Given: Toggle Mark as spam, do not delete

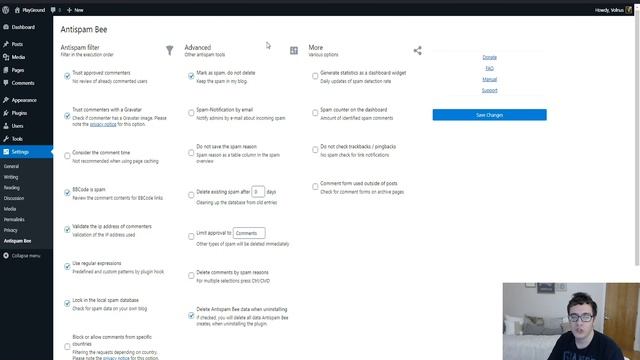Looking at the screenshot, I should tap(191, 76).
